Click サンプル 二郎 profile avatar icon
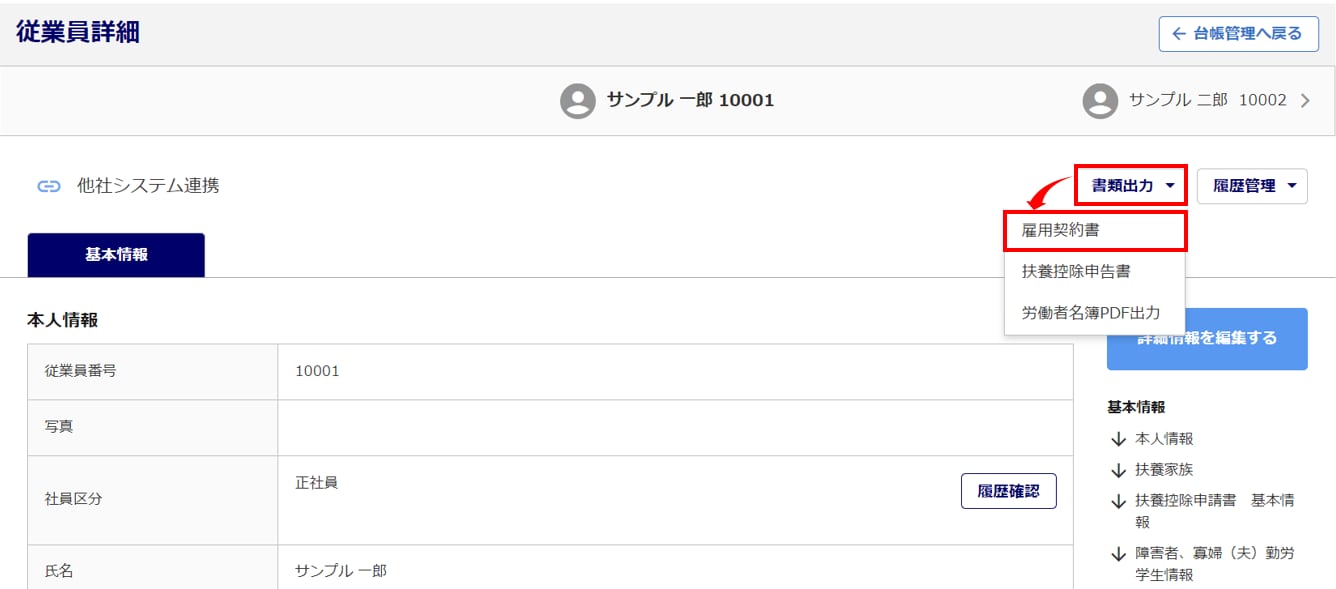Viewport: 1336px width, 589px height. (1100, 101)
